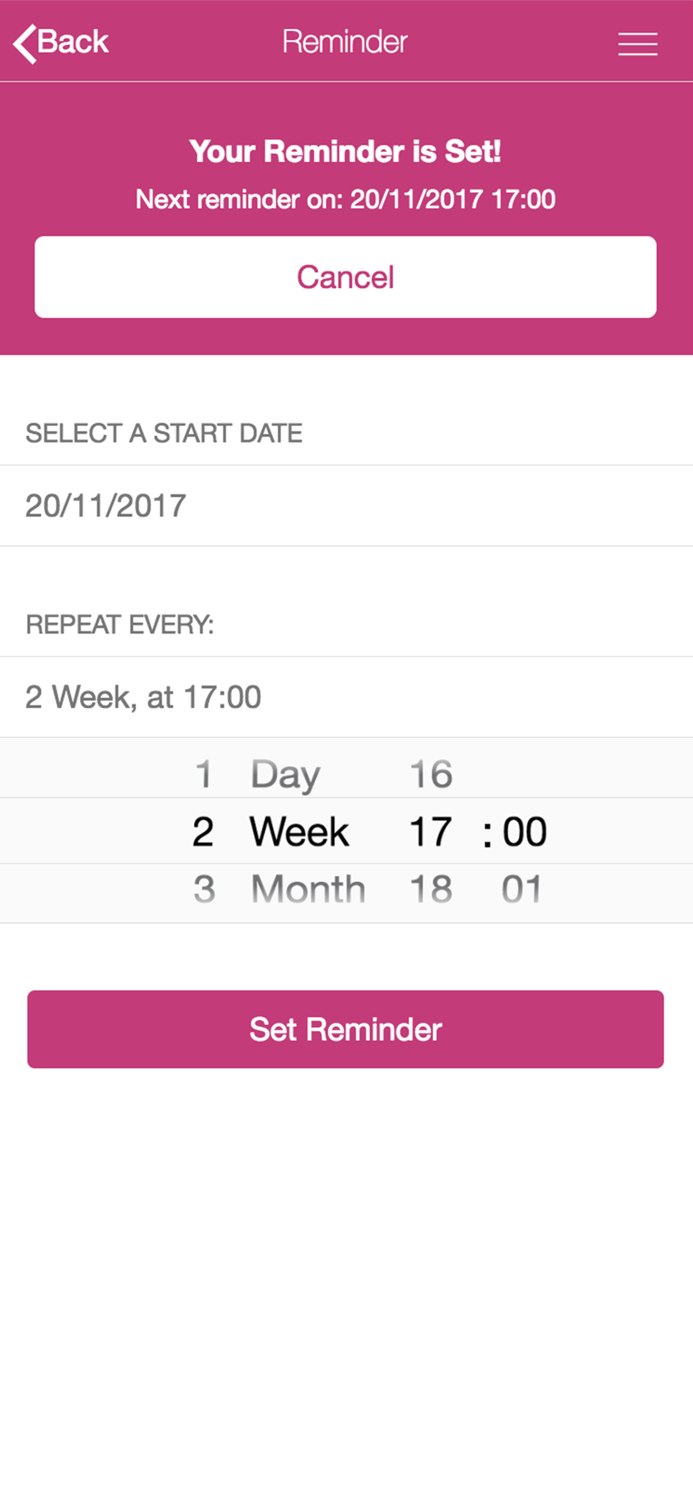Select Month as the repeat interval
The height and width of the screenshot is (1500, 693).
307,889
